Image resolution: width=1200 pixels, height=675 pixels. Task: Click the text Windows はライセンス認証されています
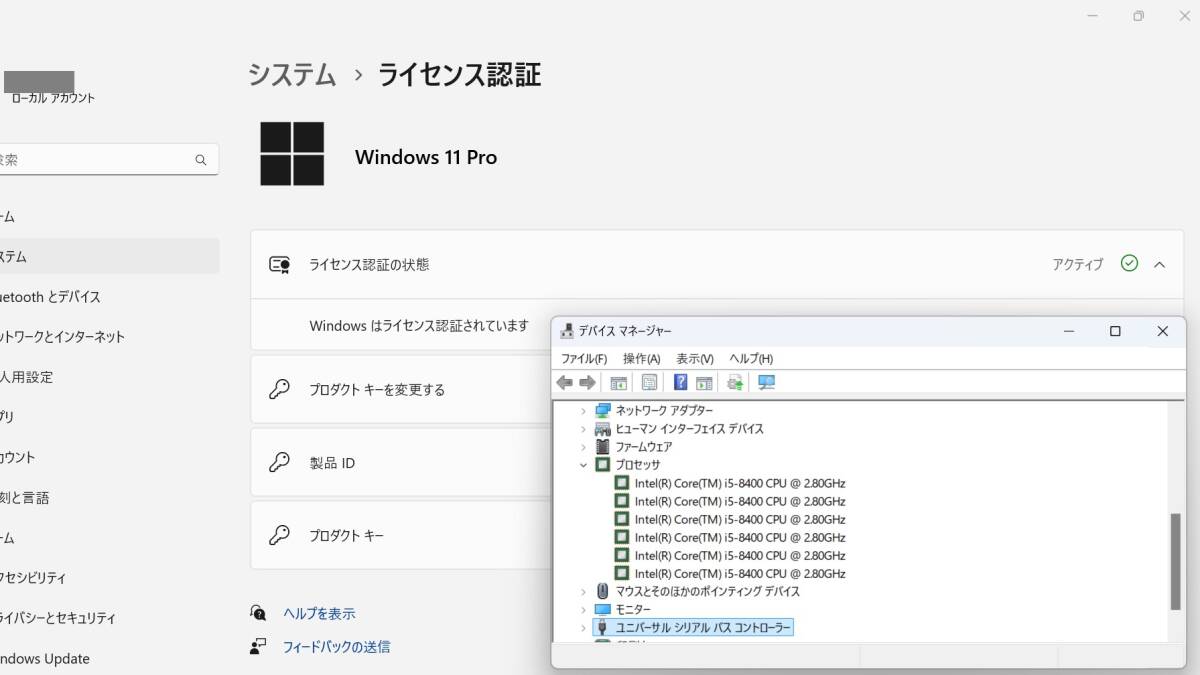pos(419,326)
